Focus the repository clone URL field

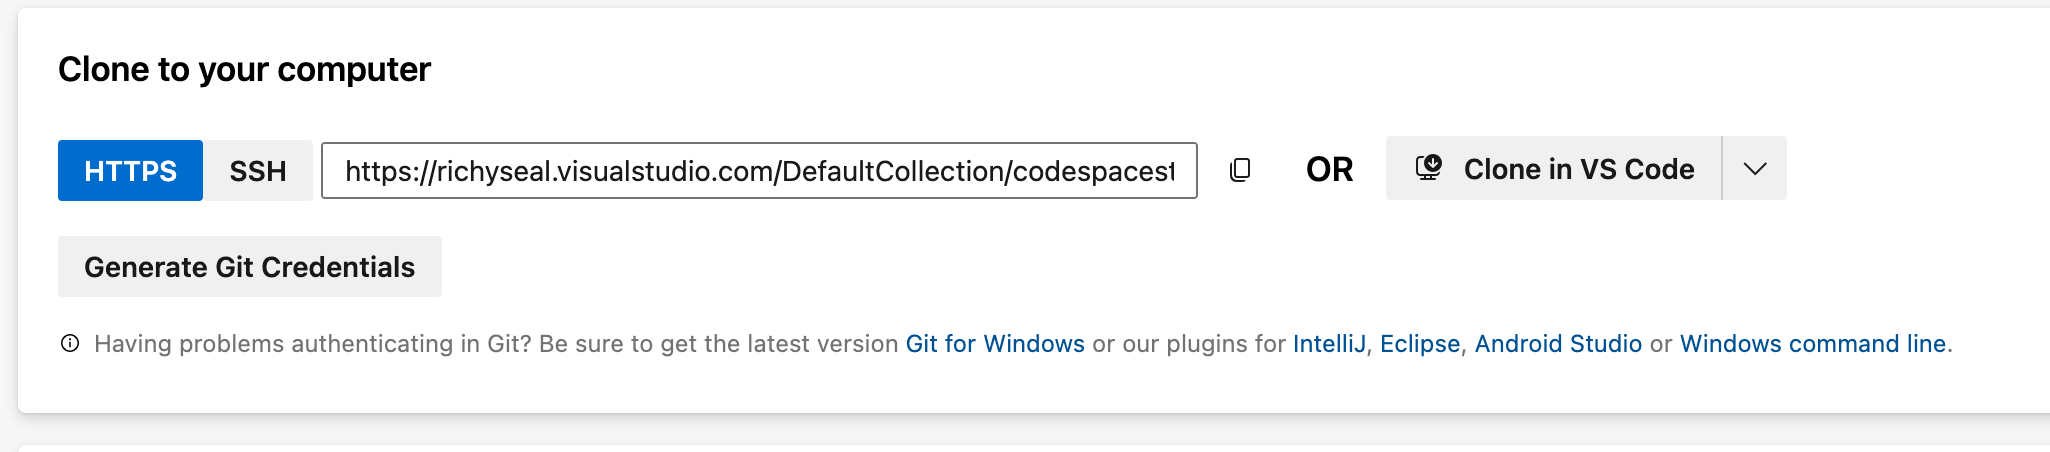point(758,171)
